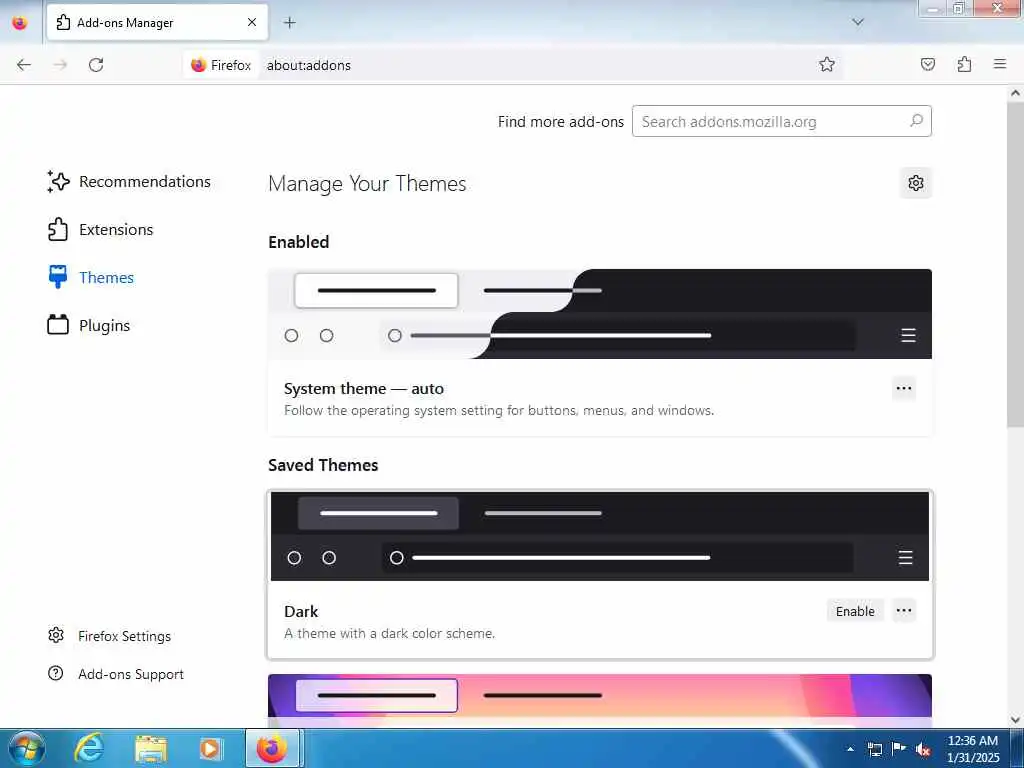Open the tools gear for all add-ons

tap(916, 184)
